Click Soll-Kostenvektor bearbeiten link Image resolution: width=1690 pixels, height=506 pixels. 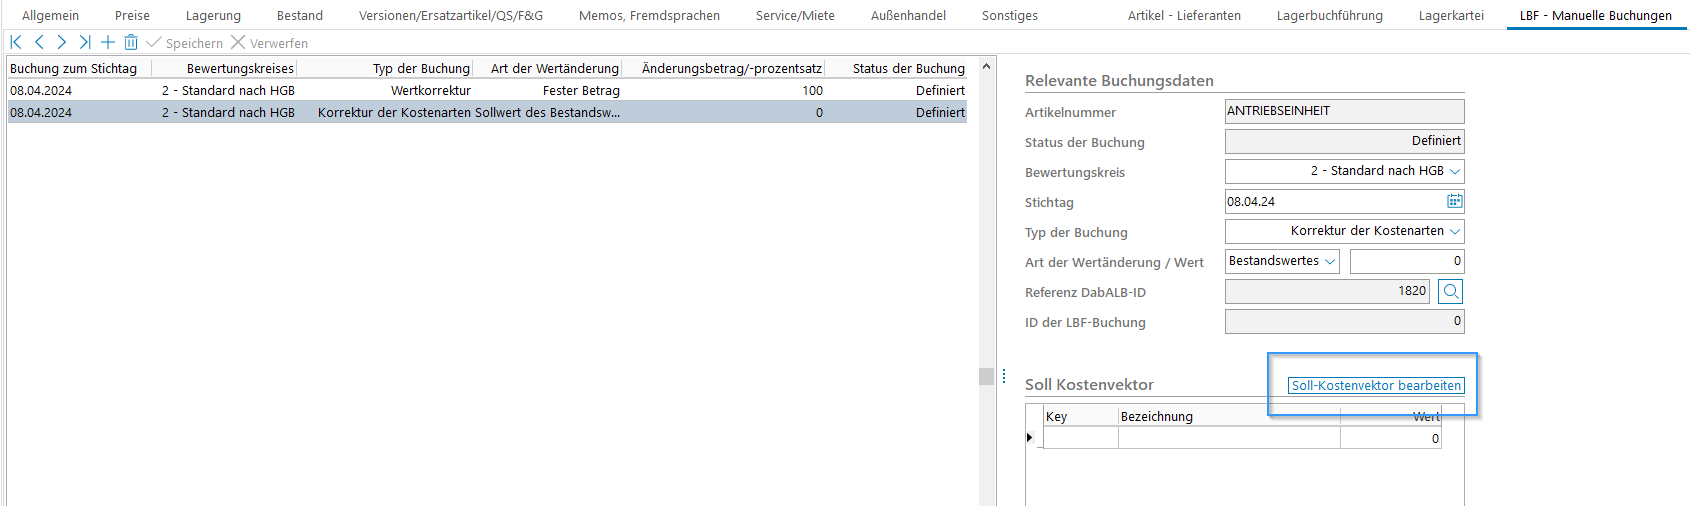click(x=1376, y=385)
